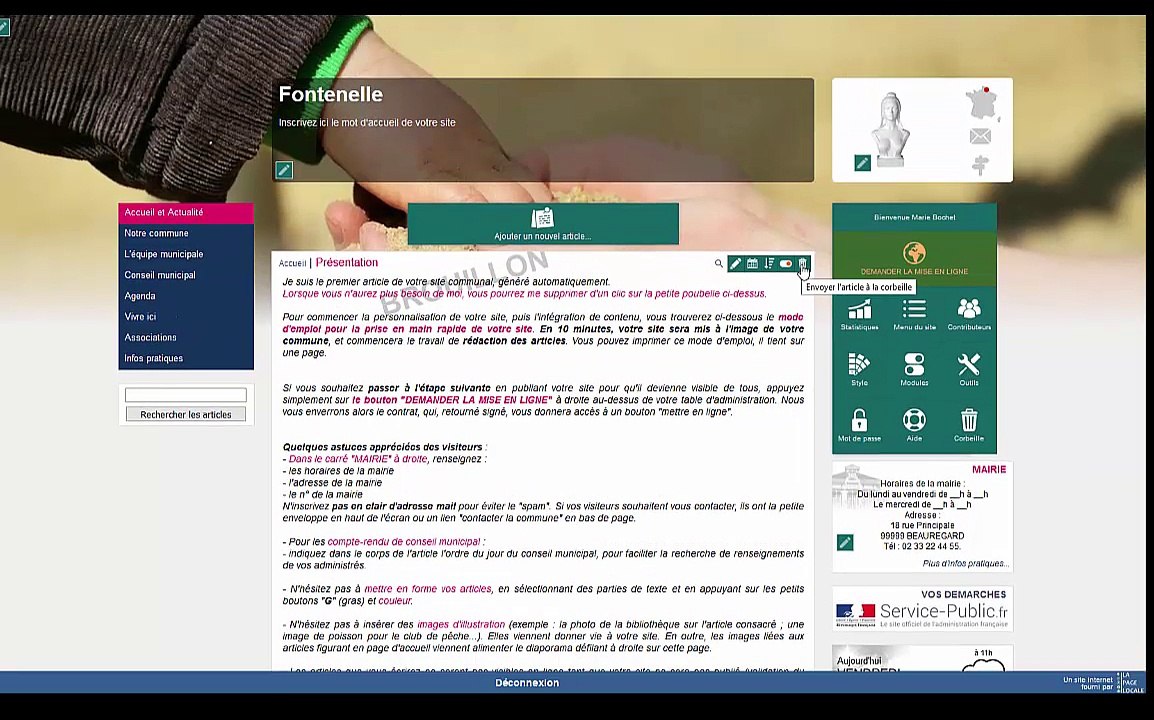1154x720 pixels.
Task: Open Contributeurs management
Action: click(x=969, y=314)
